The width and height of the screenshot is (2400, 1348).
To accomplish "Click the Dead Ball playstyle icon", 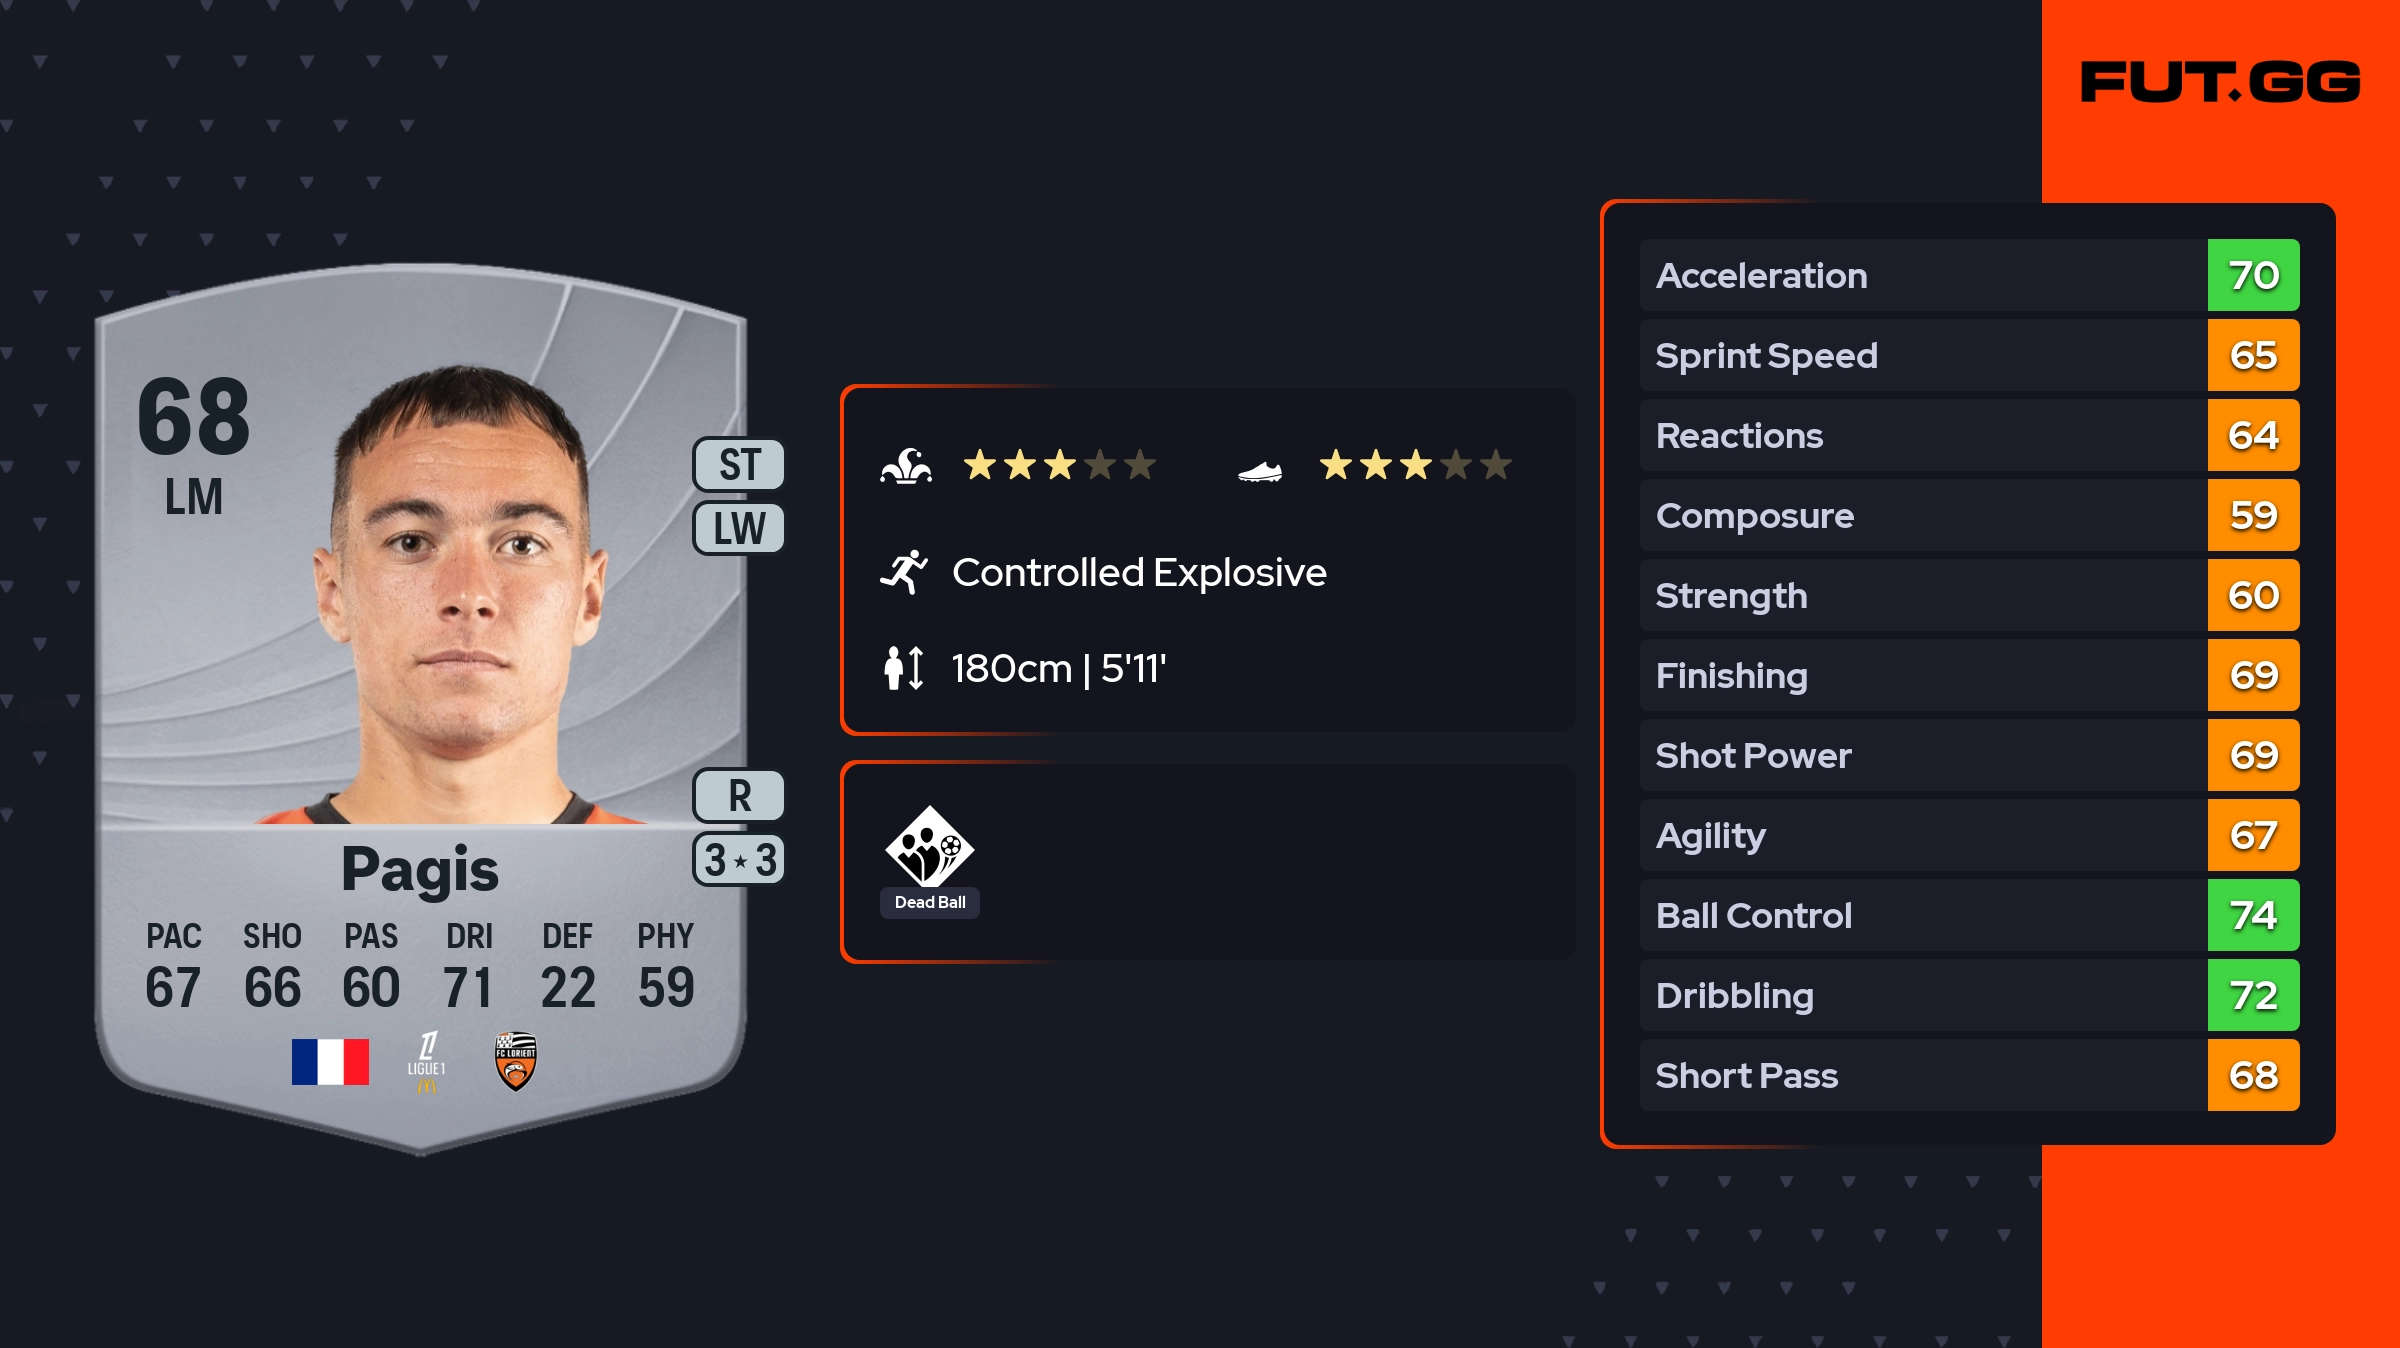I will pyautogui.click(x=929, y=846).
